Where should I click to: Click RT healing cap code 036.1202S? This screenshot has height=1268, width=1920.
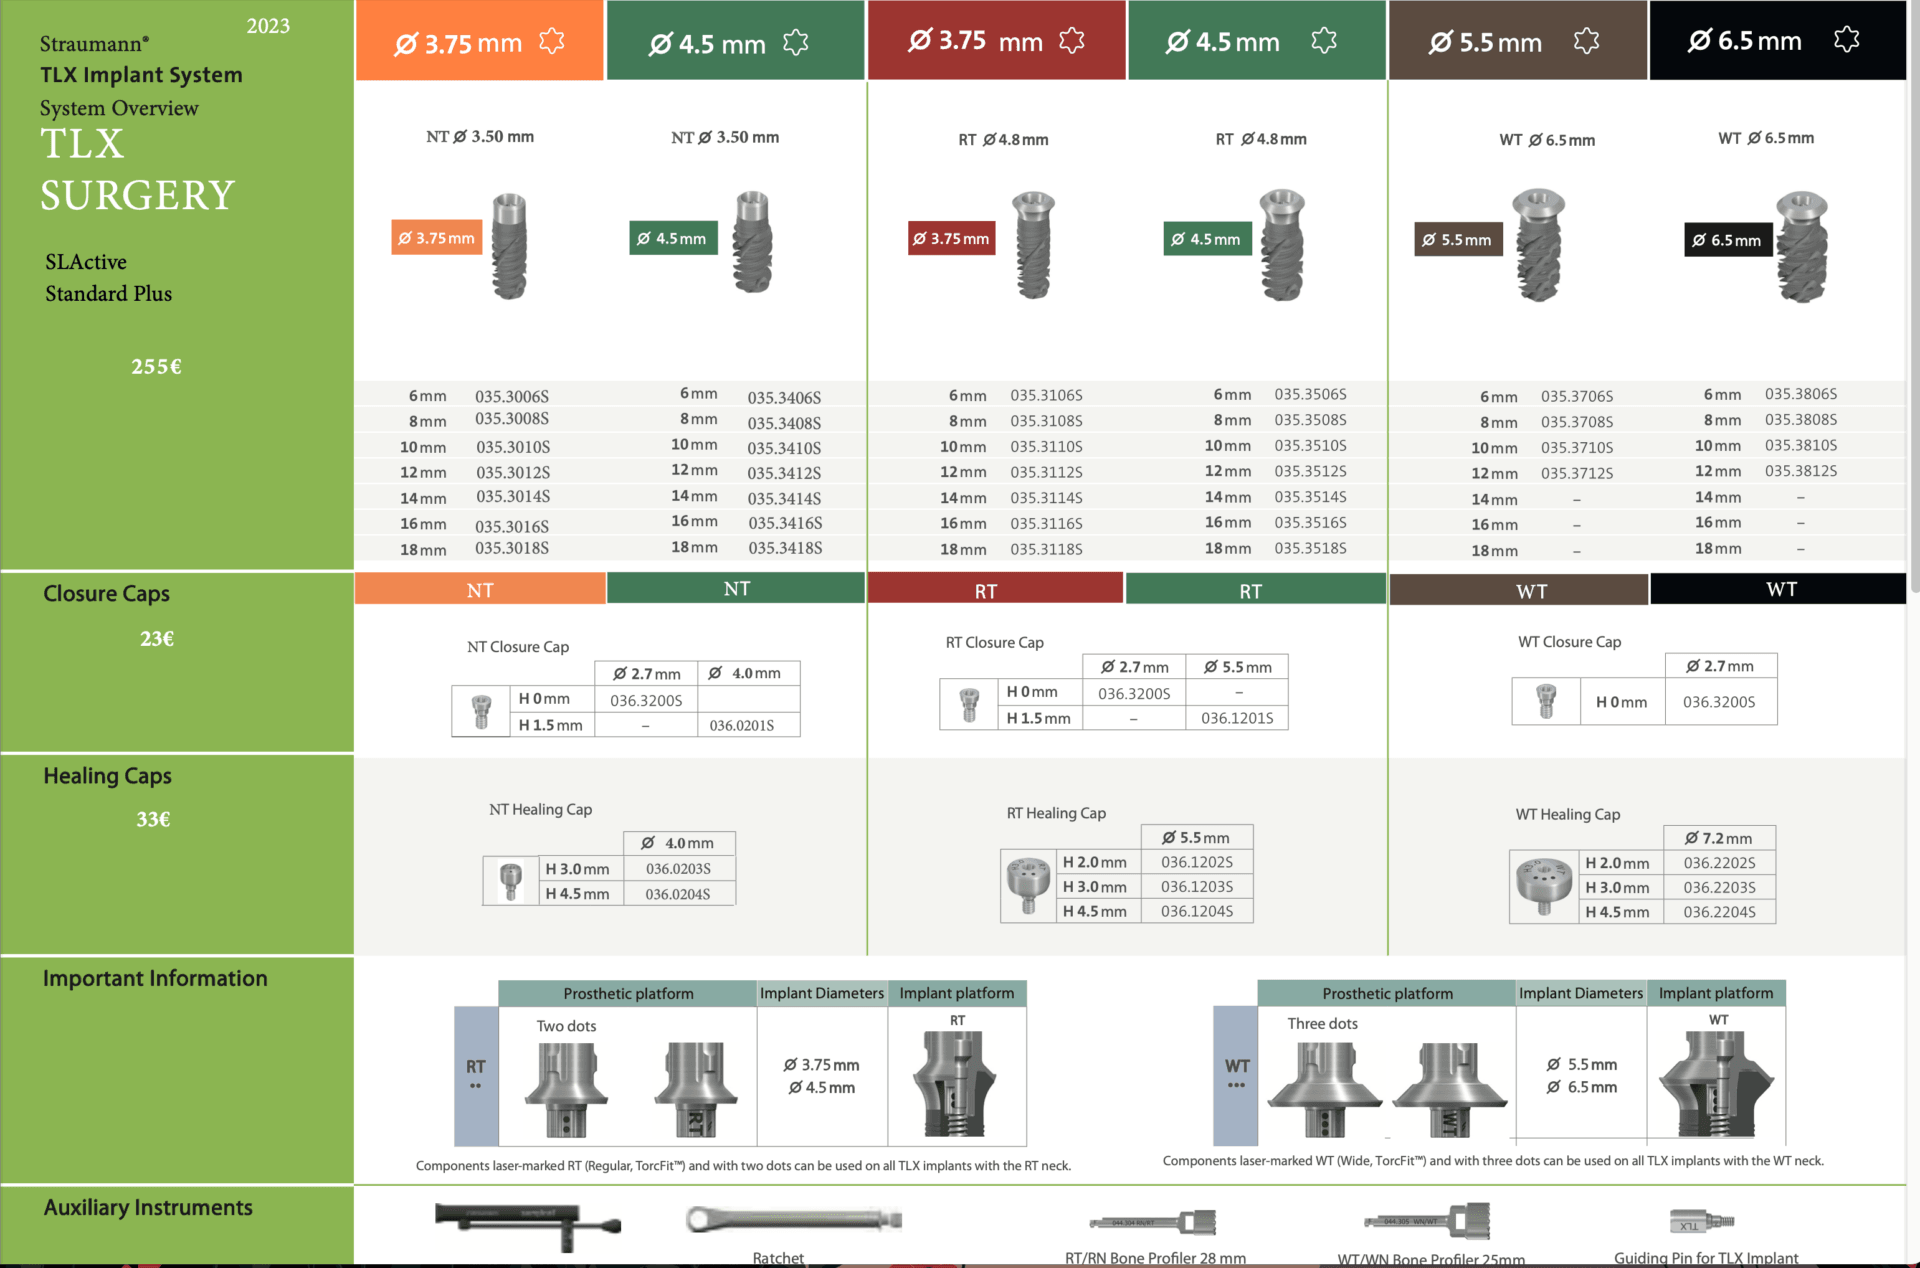(x=1197, y=862)
